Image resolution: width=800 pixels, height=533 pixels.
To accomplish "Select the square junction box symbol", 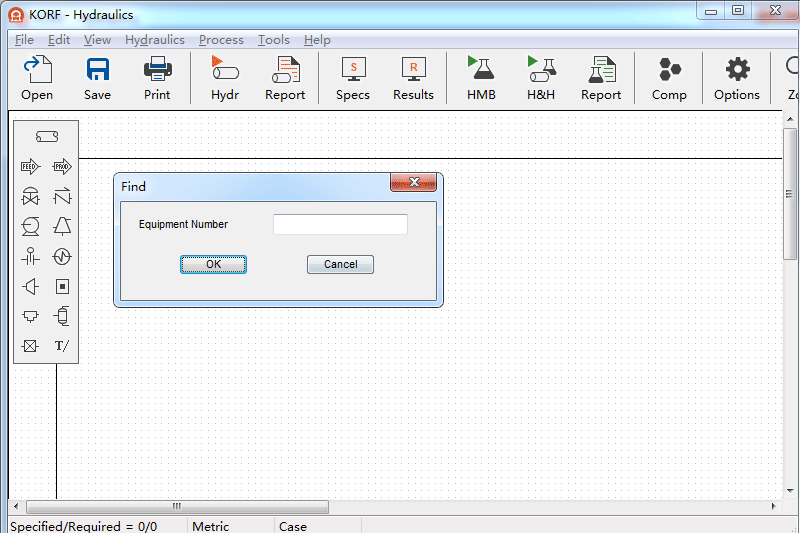I will coord(62,287).
